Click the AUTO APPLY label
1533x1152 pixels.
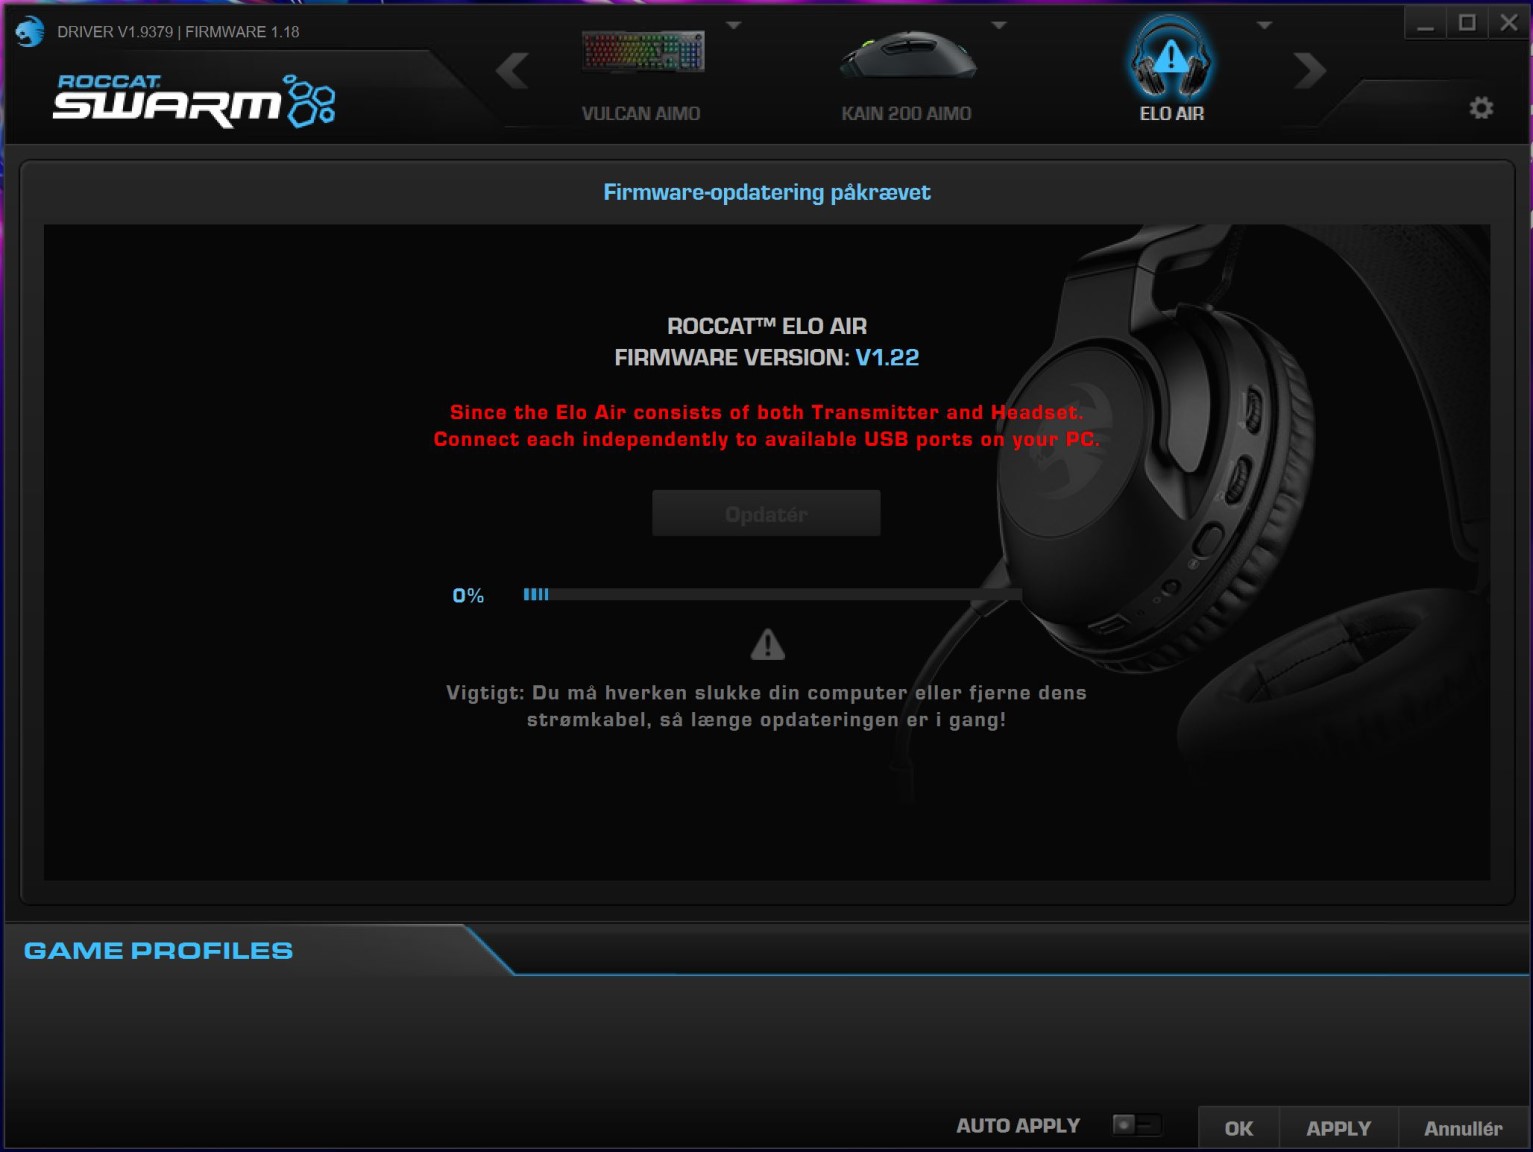[1018, 1126]
